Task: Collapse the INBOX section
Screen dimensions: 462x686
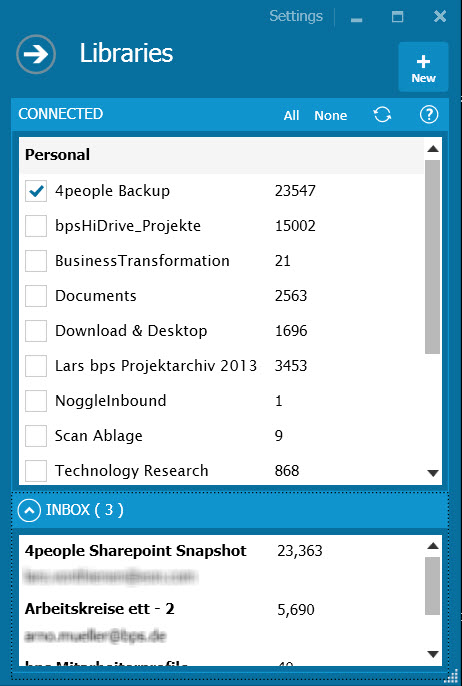Action: coord(29,510)
